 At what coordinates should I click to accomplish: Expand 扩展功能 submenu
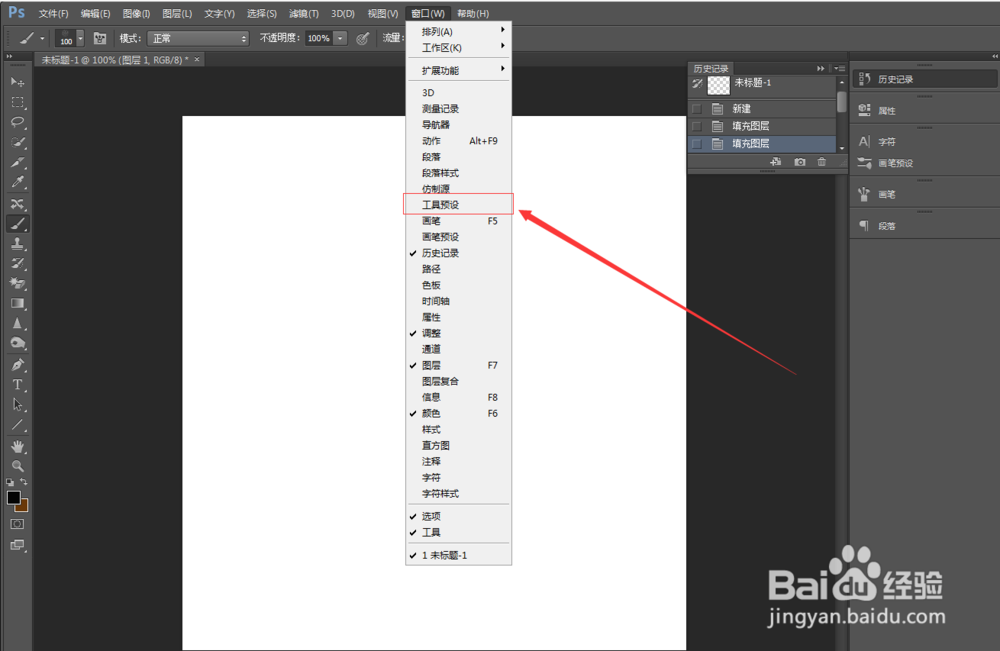click(x=459, y=70)
